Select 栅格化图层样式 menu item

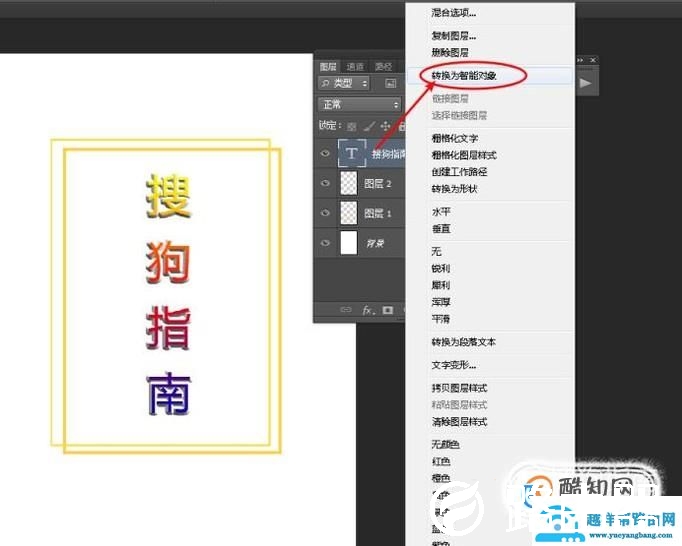pyautogui.click(x=464, y=155)
